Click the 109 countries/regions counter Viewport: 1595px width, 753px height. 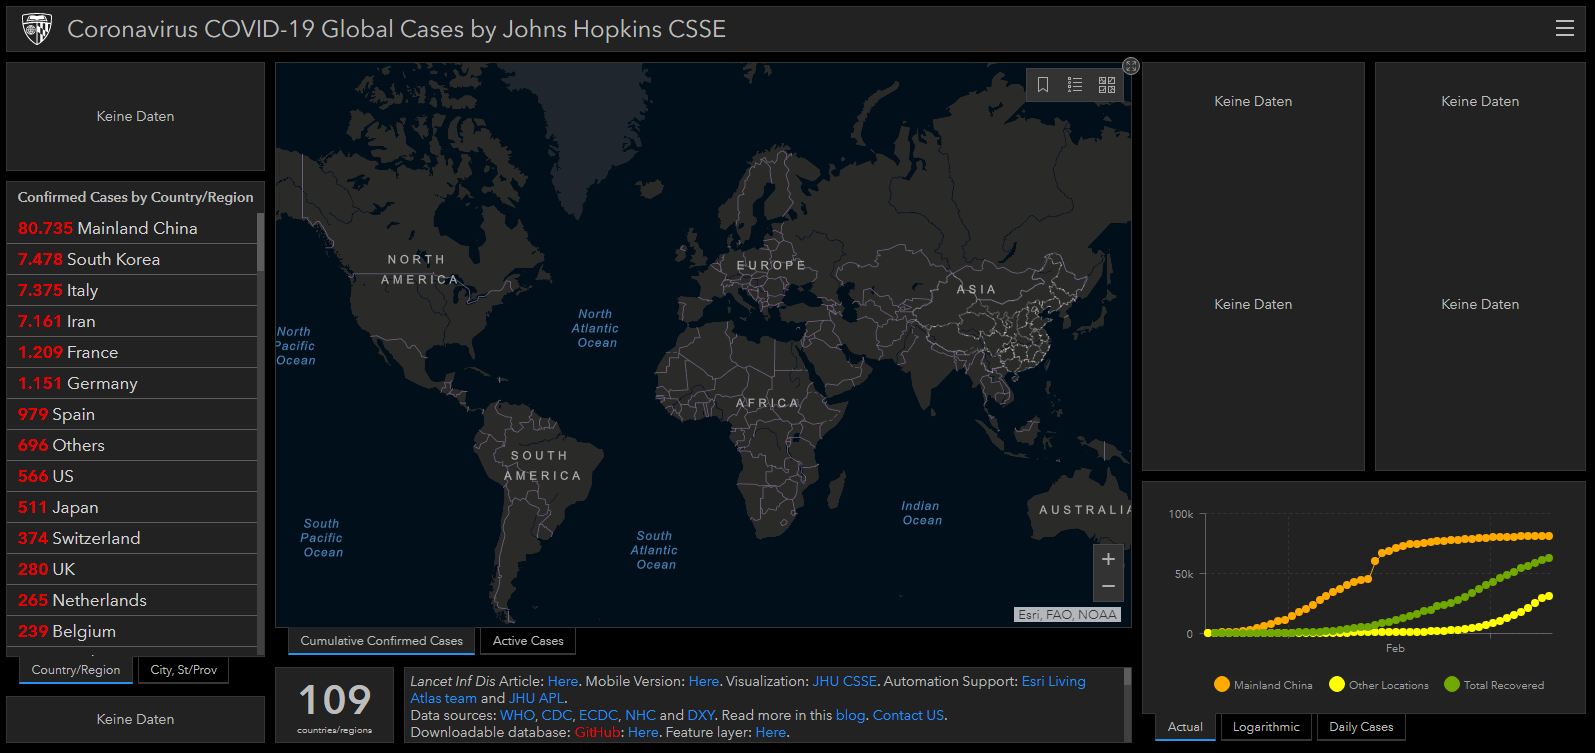click(335, 705)
